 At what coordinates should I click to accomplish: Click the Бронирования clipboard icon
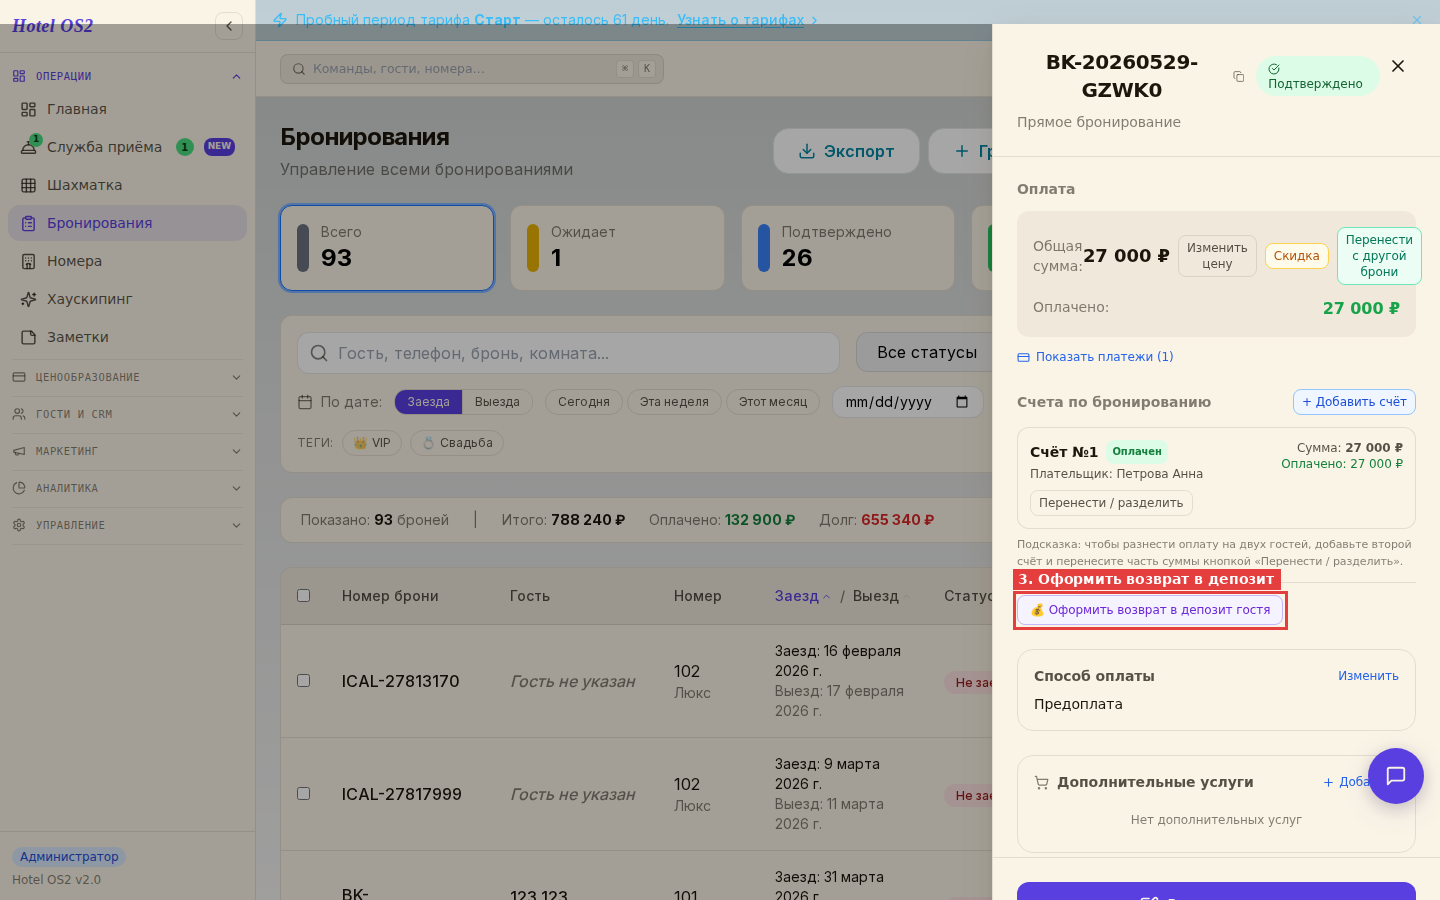coord(28,223)
